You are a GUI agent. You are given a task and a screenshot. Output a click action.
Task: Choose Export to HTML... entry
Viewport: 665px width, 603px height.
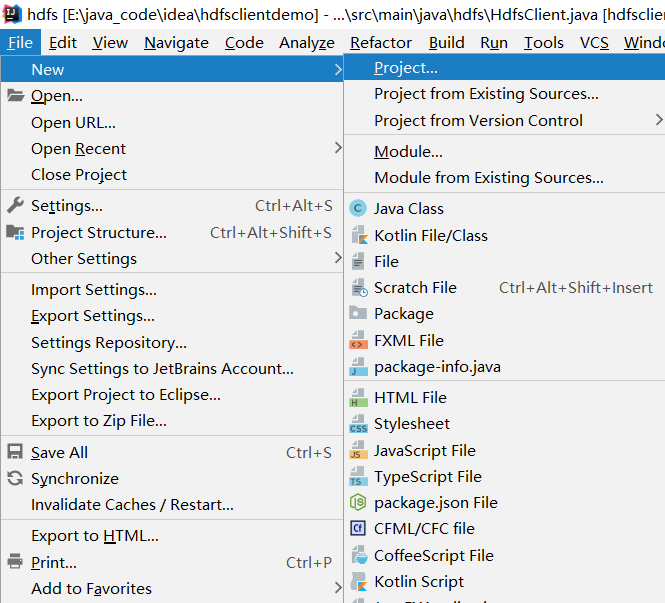tap(172, 536)
